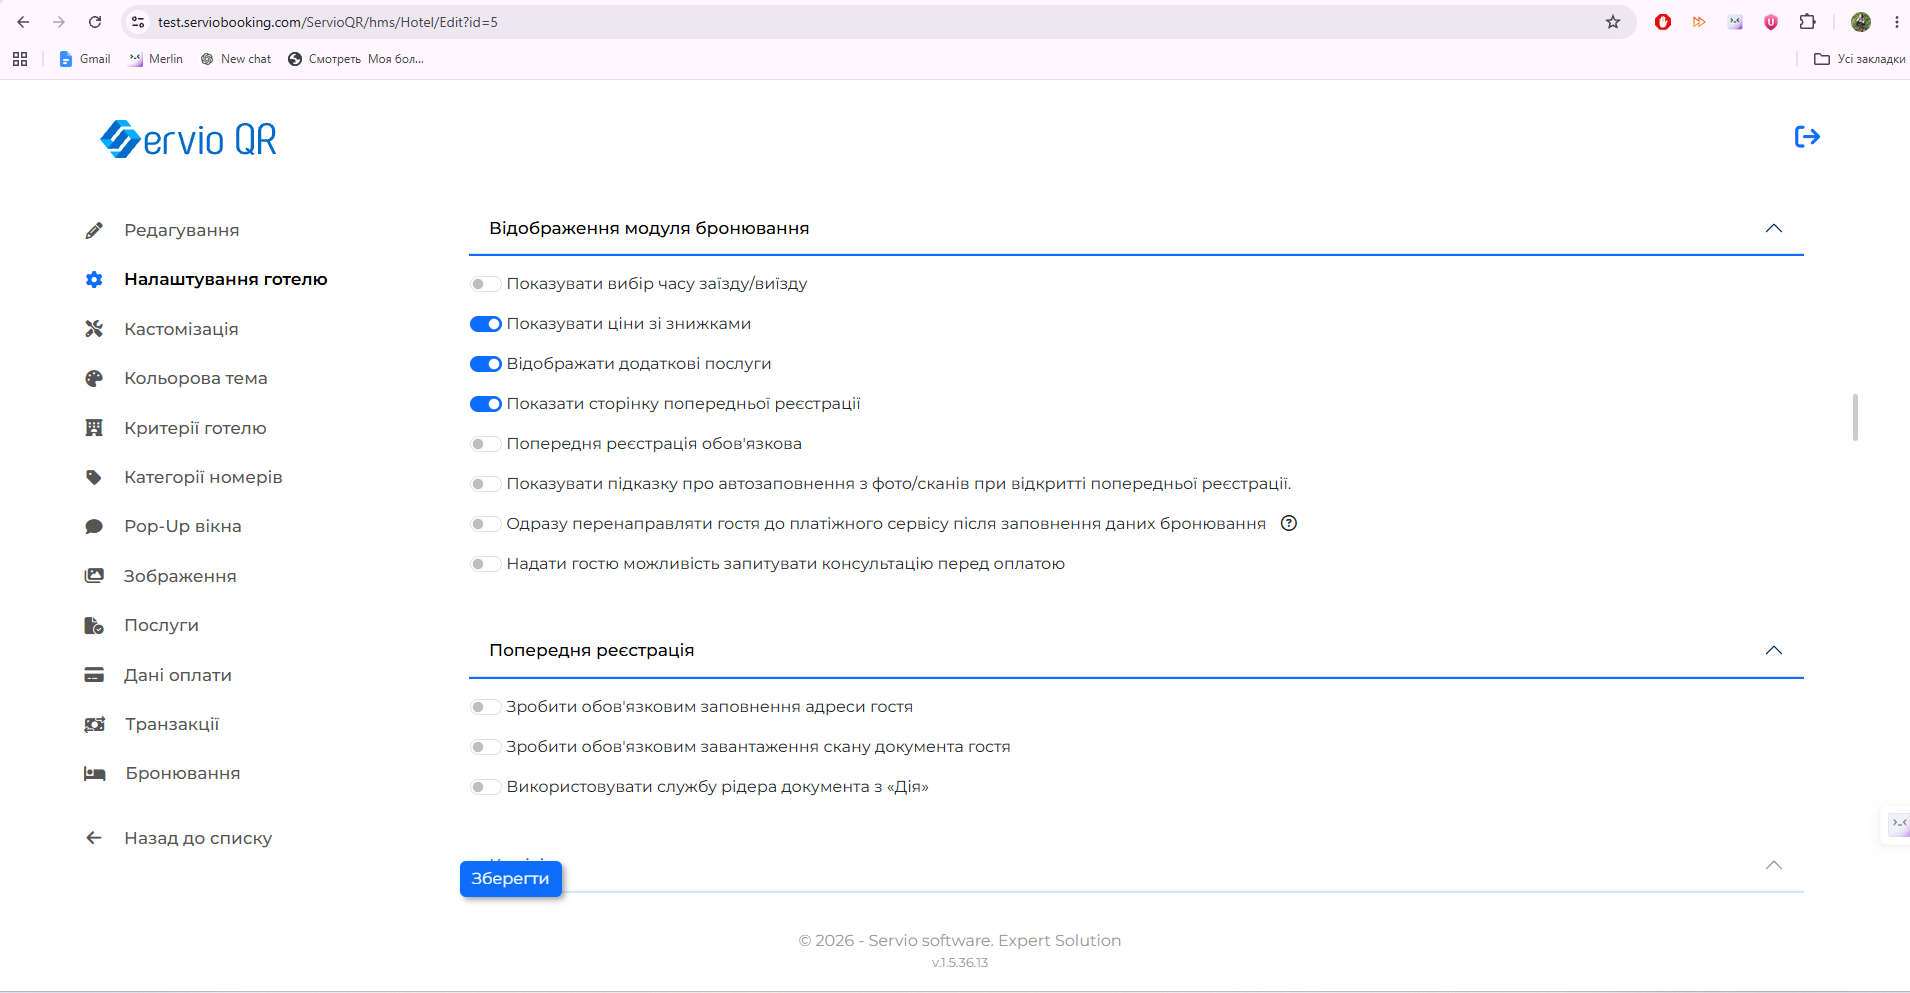This screenshot has height=993, width=1910.
Task: Open the Chrome apps grid icon
Action: point(20,59)
